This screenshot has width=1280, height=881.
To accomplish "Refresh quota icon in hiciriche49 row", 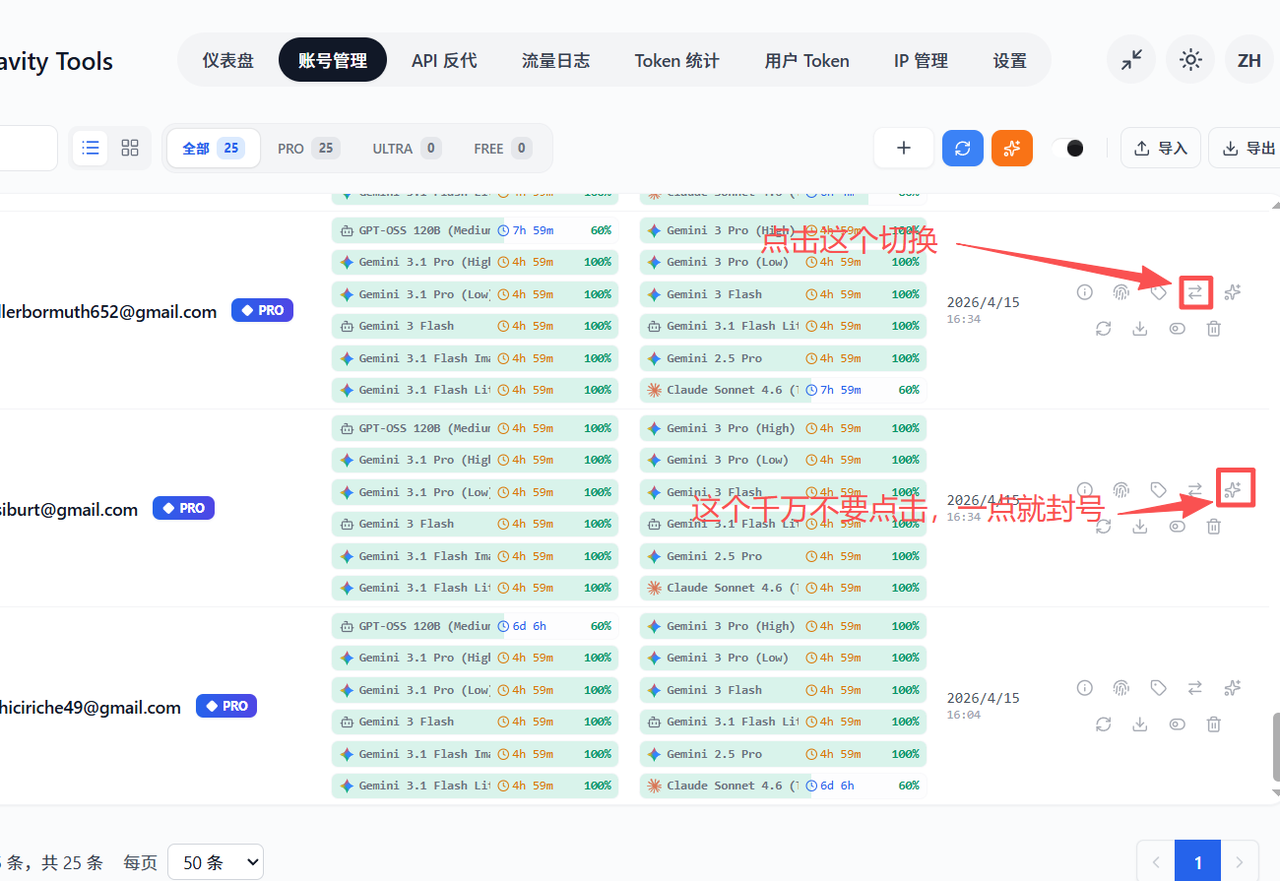I will tap(1103, 724).
